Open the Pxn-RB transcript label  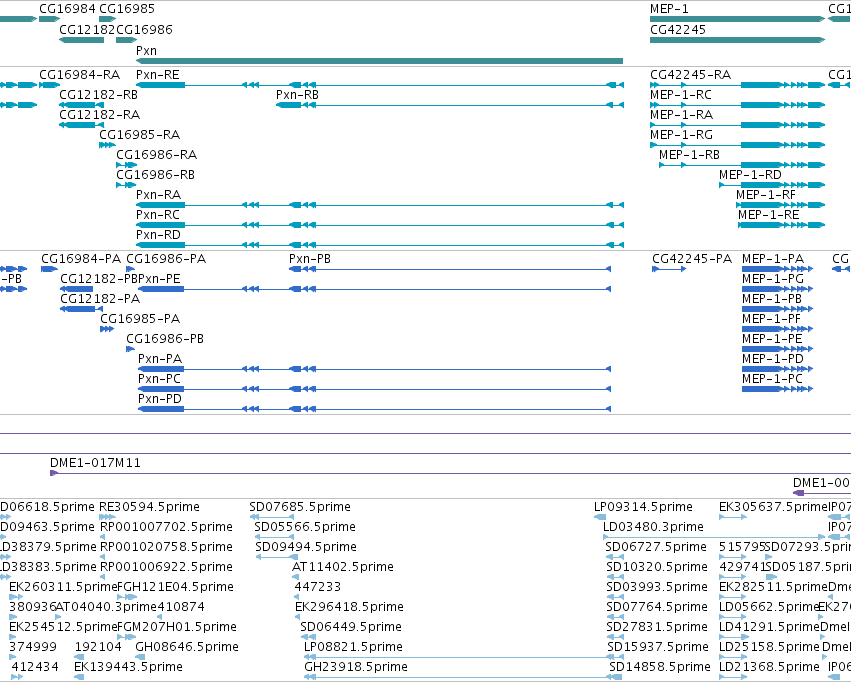[x=297, y=95]
